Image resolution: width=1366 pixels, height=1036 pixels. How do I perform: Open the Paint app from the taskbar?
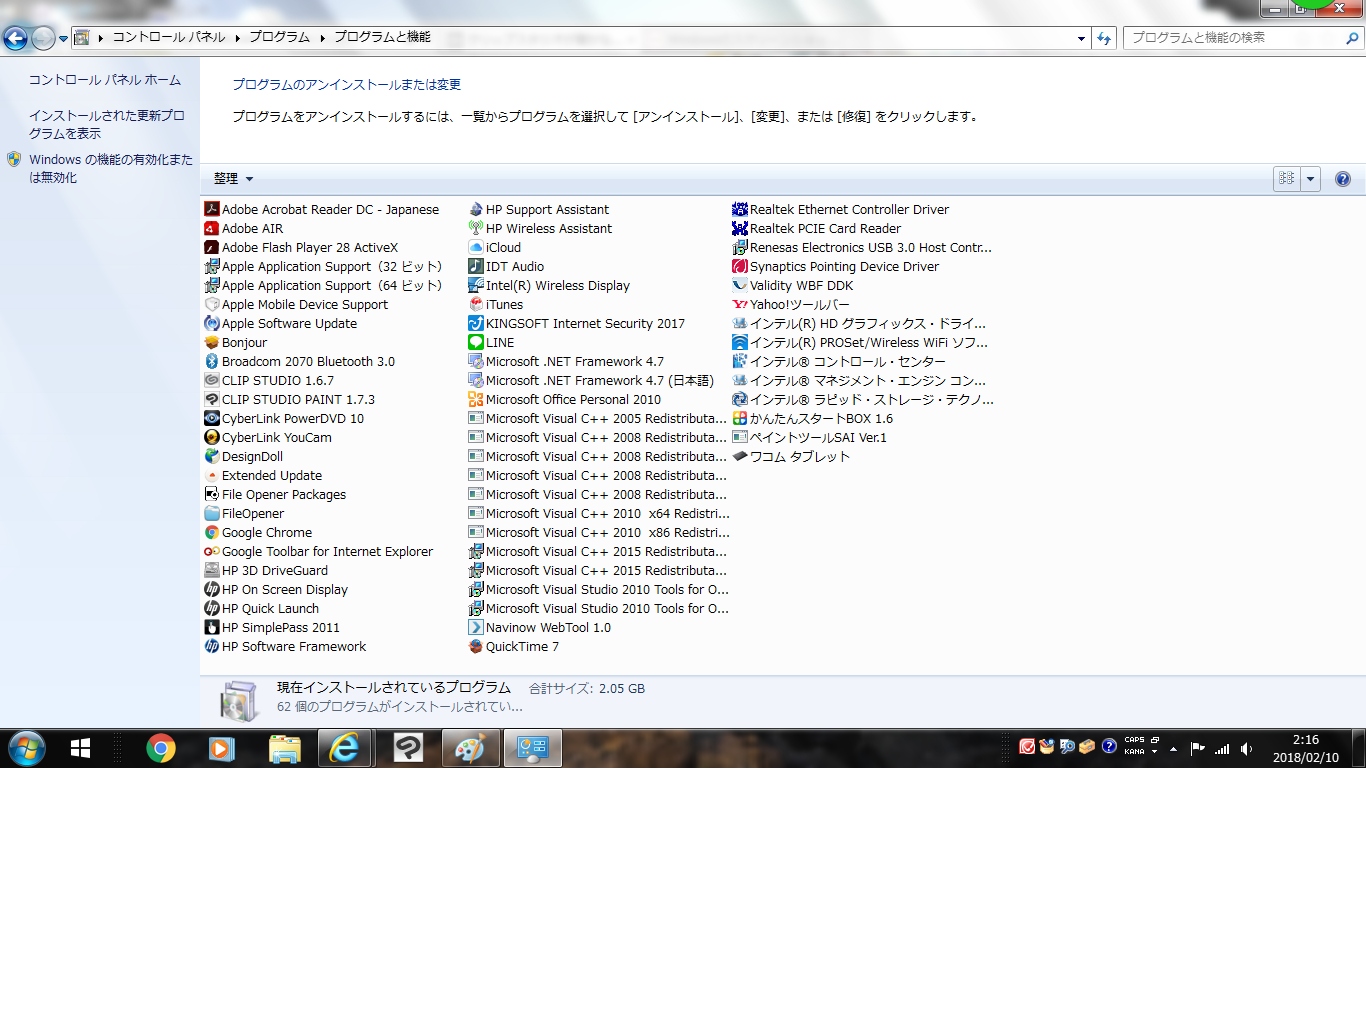pyautogui.click(x=471, y=748)
